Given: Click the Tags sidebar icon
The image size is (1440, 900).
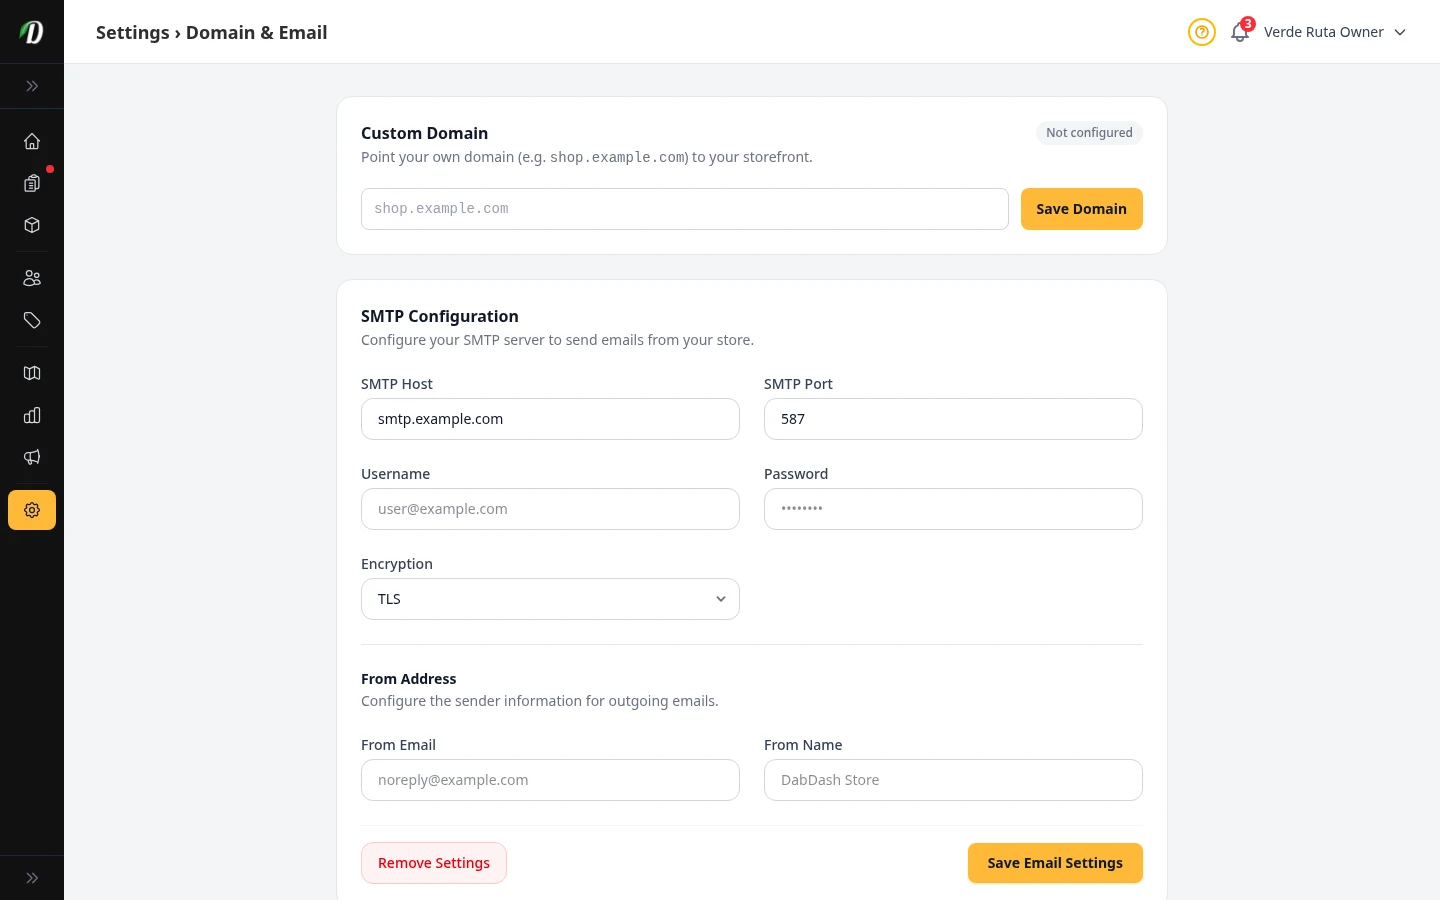Looking at the screenshot, I should point(32,320).
